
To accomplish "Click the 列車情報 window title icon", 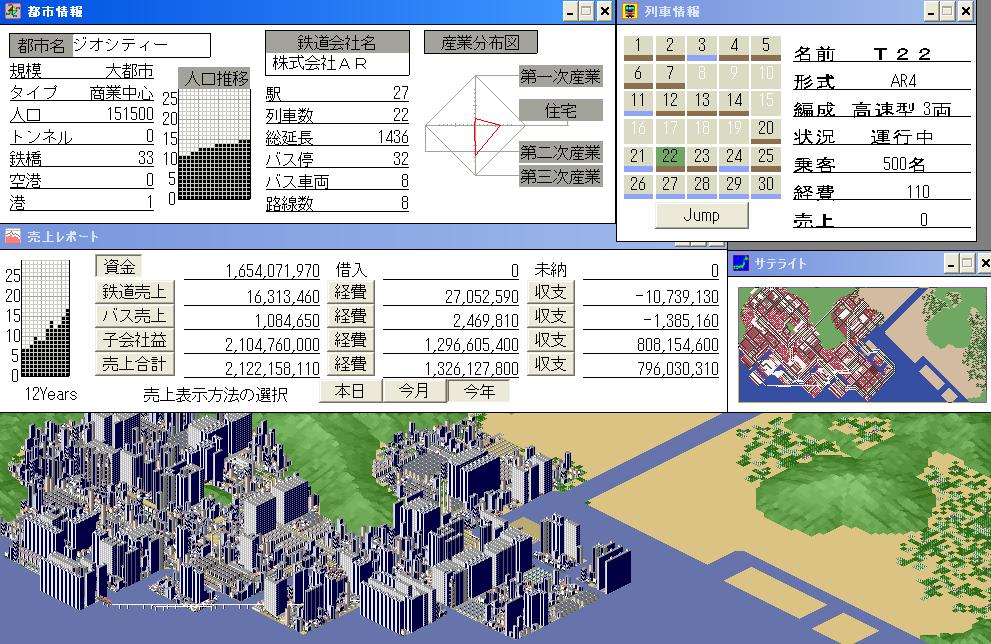I will pos(629,11).
